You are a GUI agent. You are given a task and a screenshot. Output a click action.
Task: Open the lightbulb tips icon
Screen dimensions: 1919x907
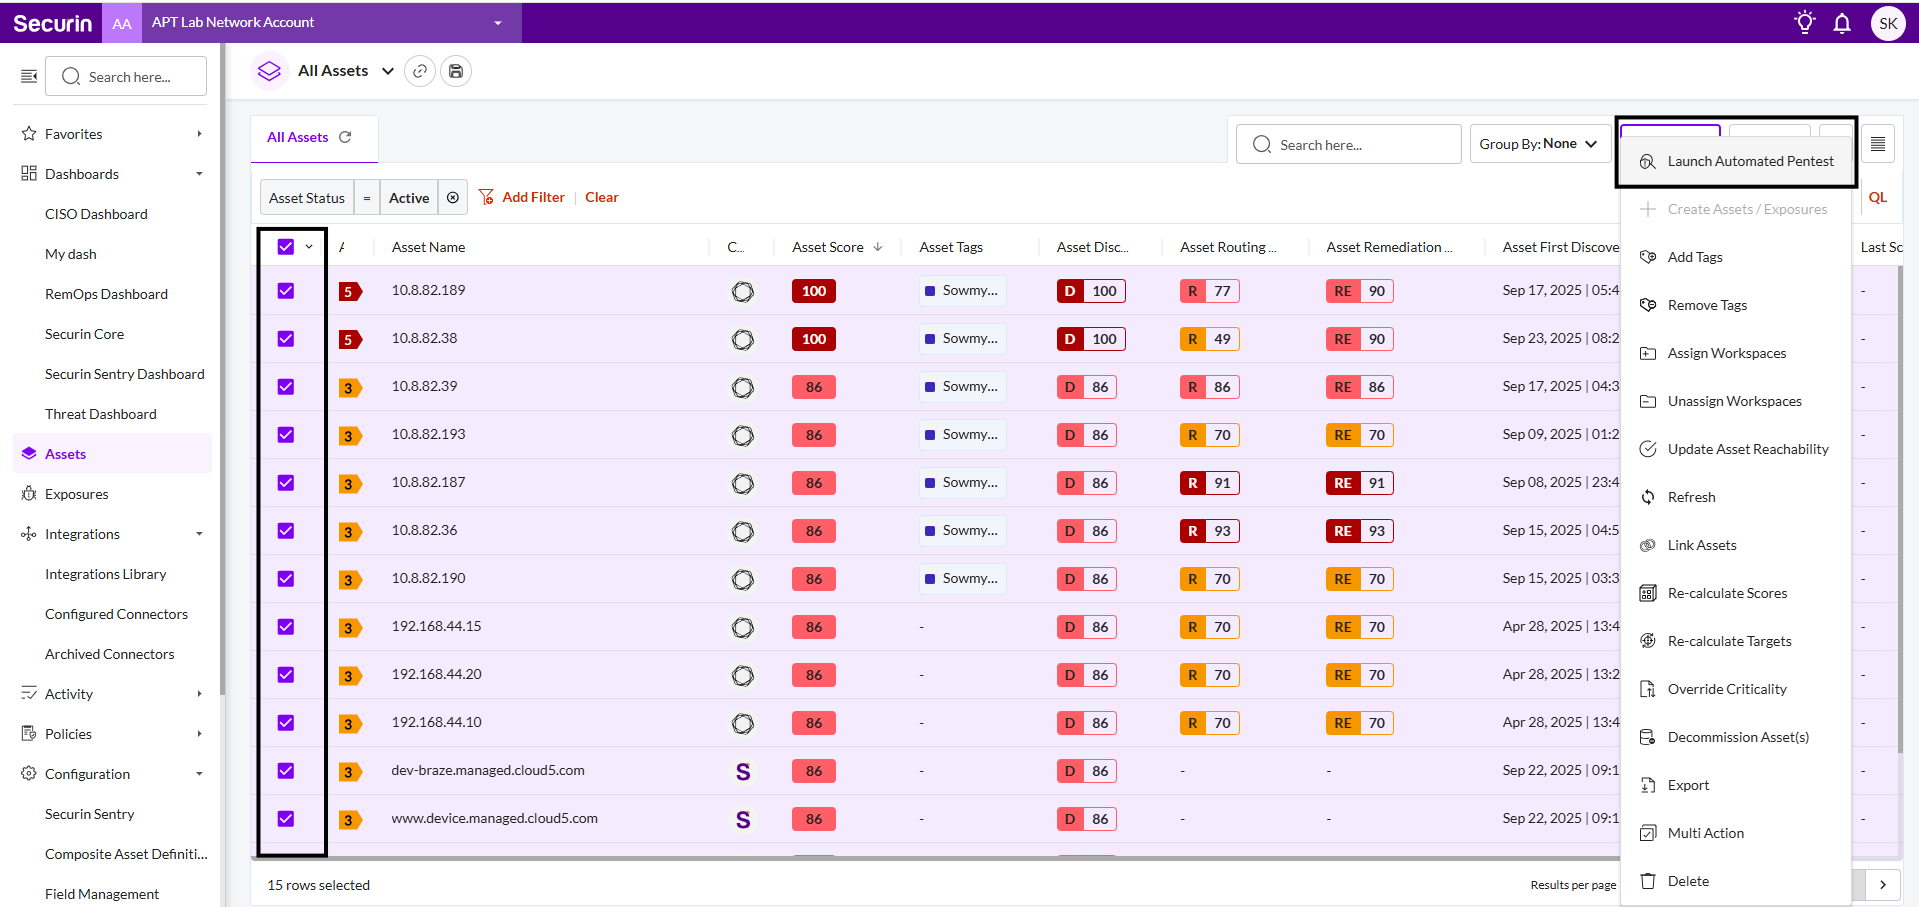point(1804,22)
